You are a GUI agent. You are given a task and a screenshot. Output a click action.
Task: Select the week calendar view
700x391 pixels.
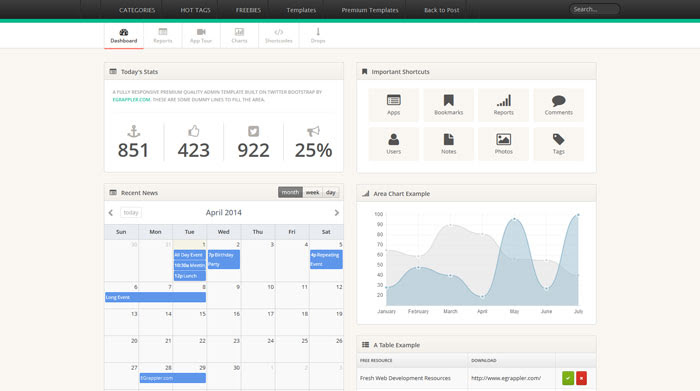click(312, 192)
